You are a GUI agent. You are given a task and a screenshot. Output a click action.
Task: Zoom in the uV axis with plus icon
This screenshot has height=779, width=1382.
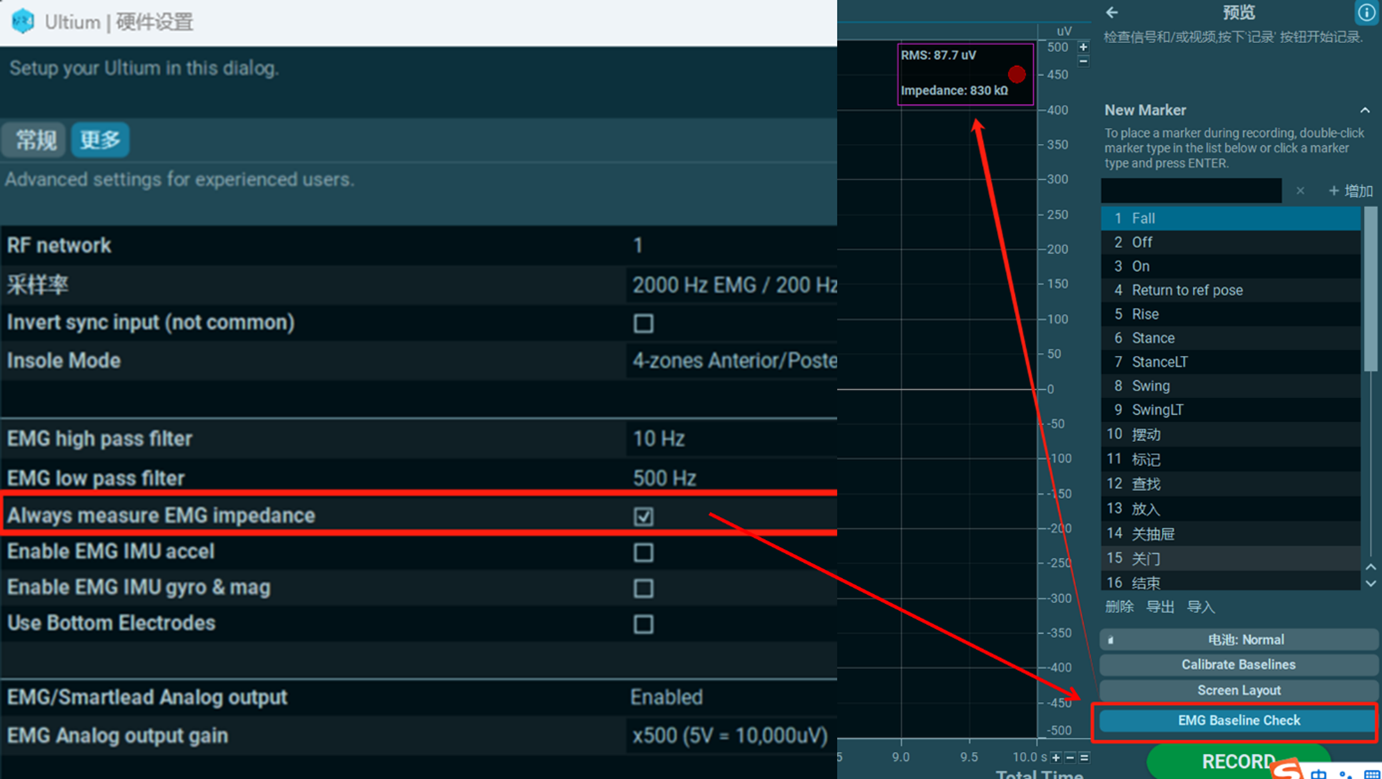(1083, 47)
